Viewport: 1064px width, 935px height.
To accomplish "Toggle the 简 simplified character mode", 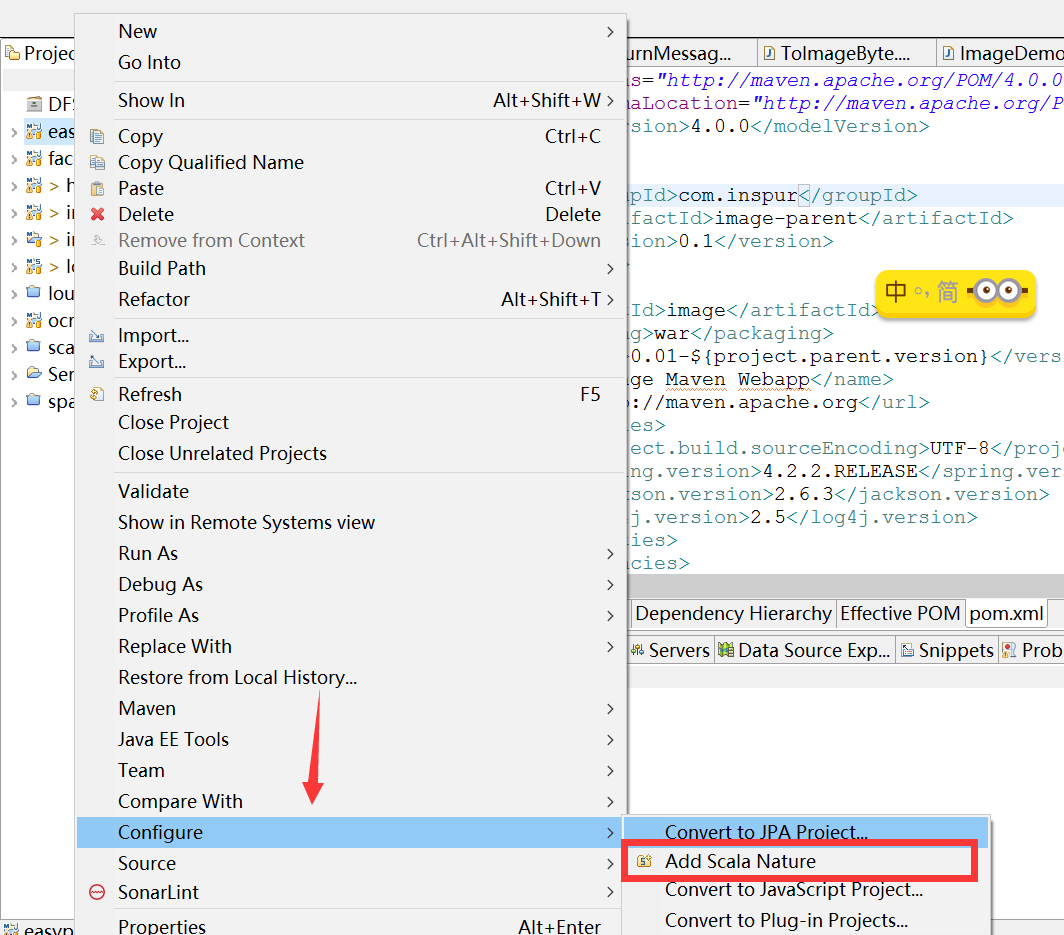I will pos(947,292).
